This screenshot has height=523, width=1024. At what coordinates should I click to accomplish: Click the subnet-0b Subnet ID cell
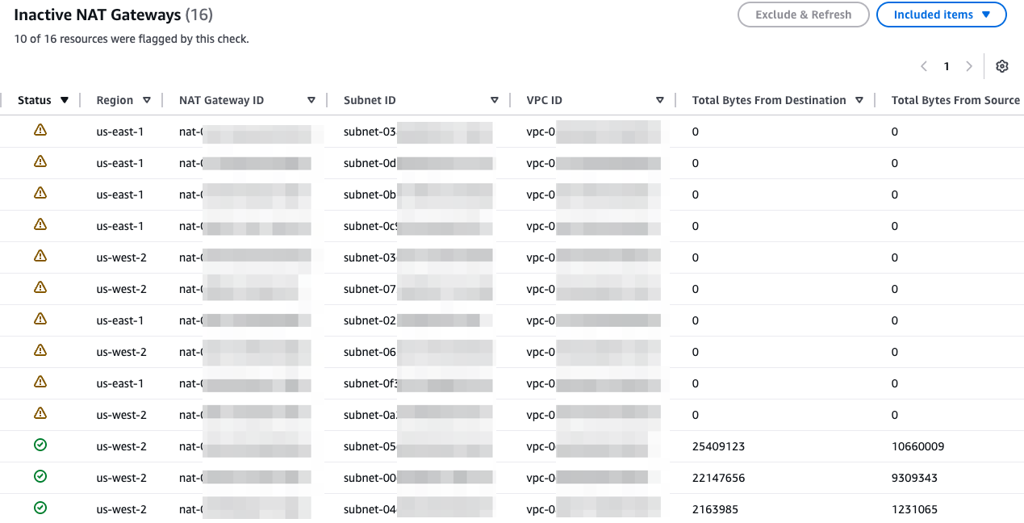click(x=418, y=195)
